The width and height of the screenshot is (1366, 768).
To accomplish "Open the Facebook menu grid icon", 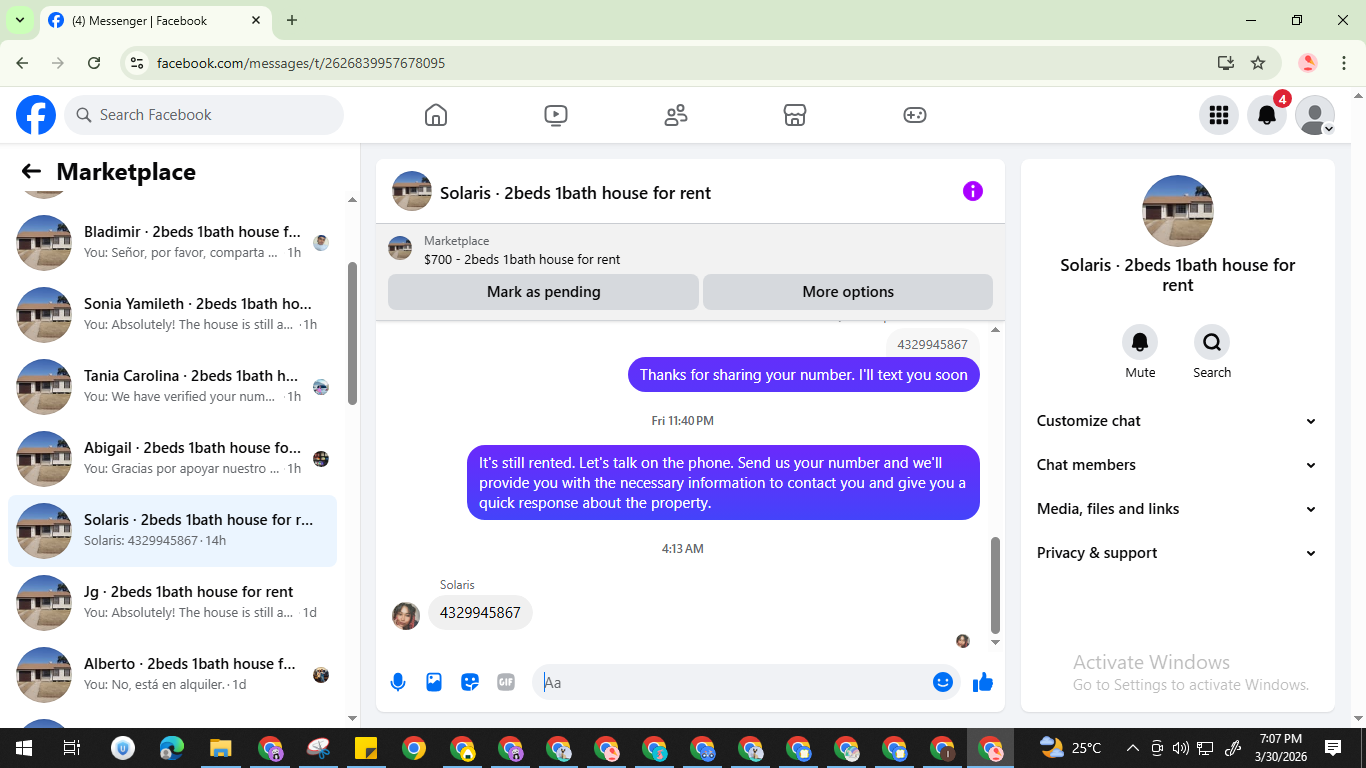I will click(x=1218, y=115).
